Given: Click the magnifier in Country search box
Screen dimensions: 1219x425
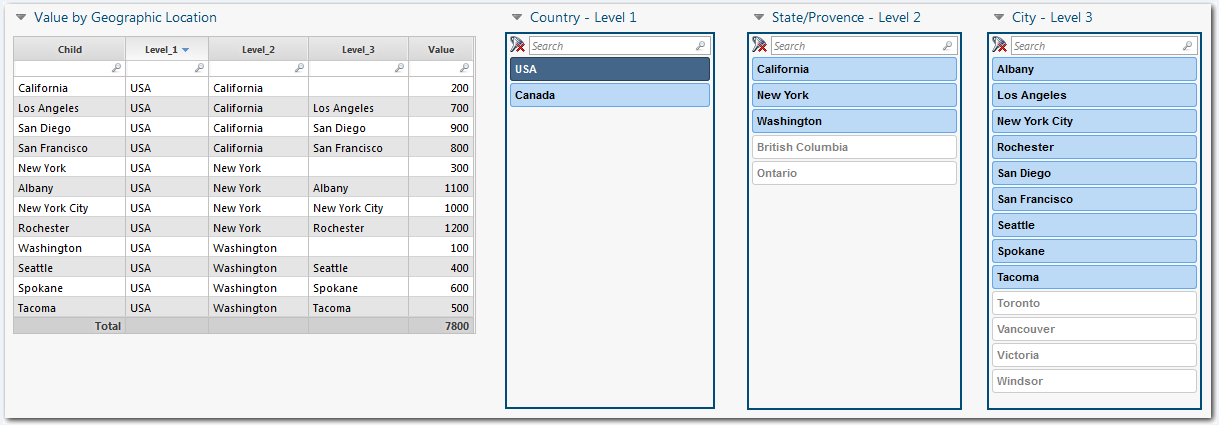Looking at the screenshot, I should tap(700, 46).
